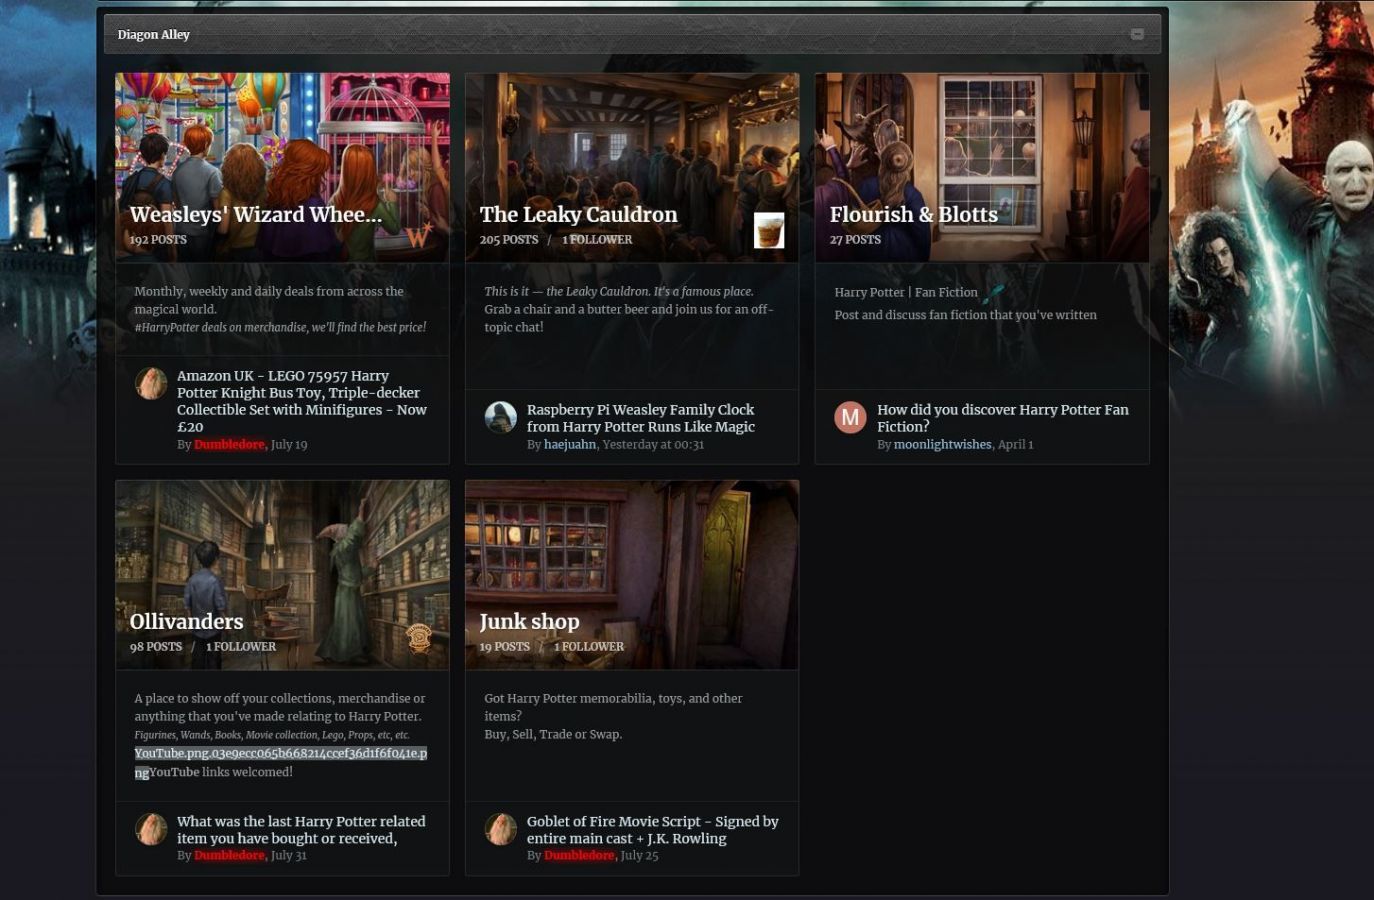This screenshot has height=900, width=1374.
Task: Open the red M avatar of moonlightwishes
Action: click(x=851, y=417)
